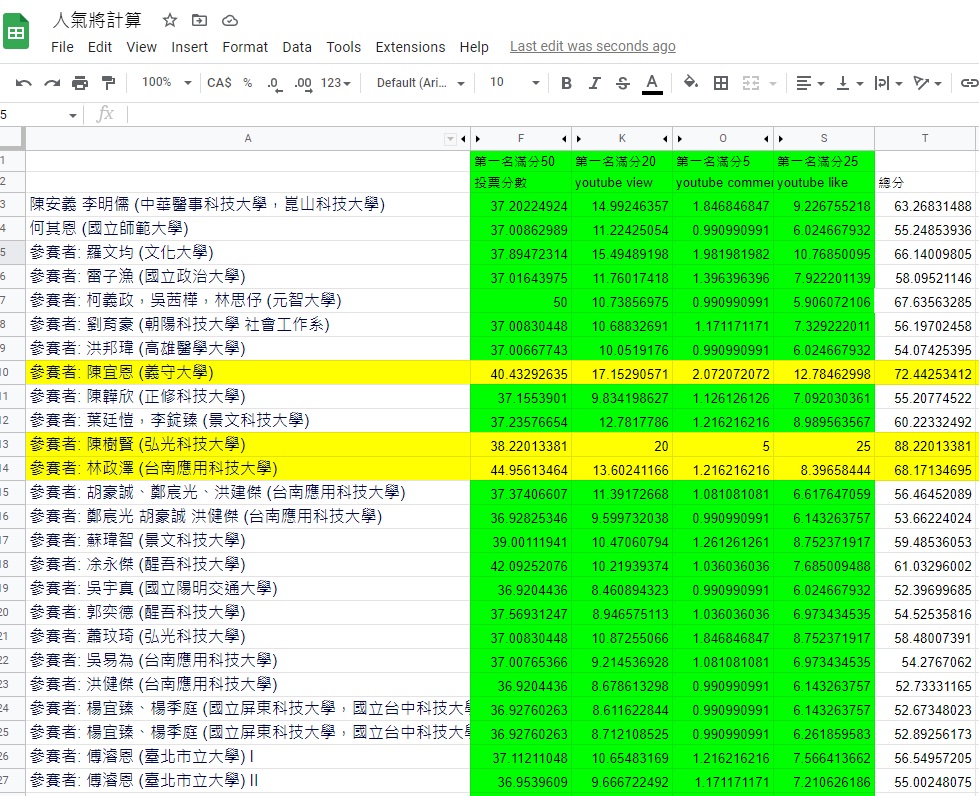Toggle strikethrough formatting
The width and height of the screenshot is (979, 796).
622,83
